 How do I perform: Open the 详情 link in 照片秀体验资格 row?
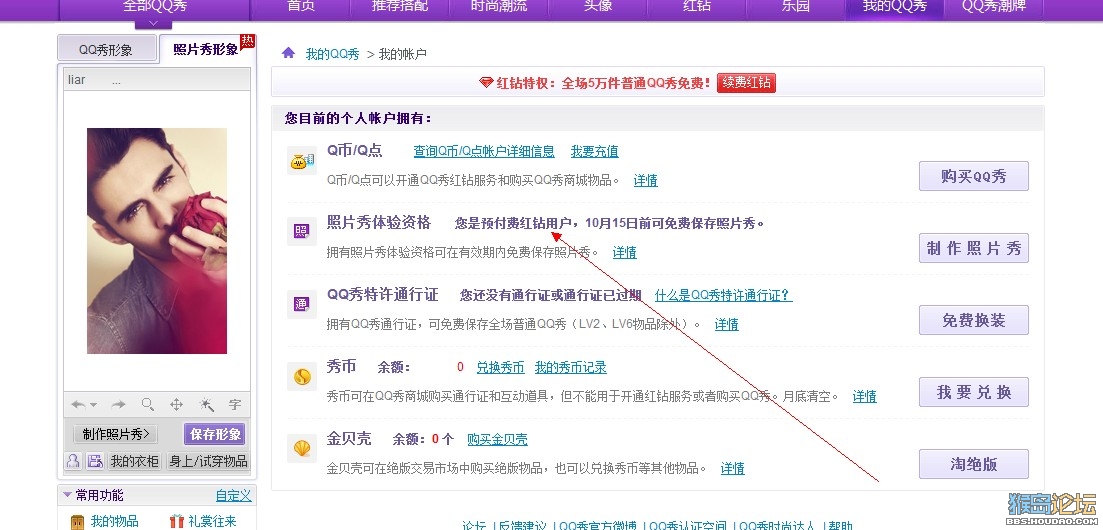pyautogui.click(x=625, y=253)
